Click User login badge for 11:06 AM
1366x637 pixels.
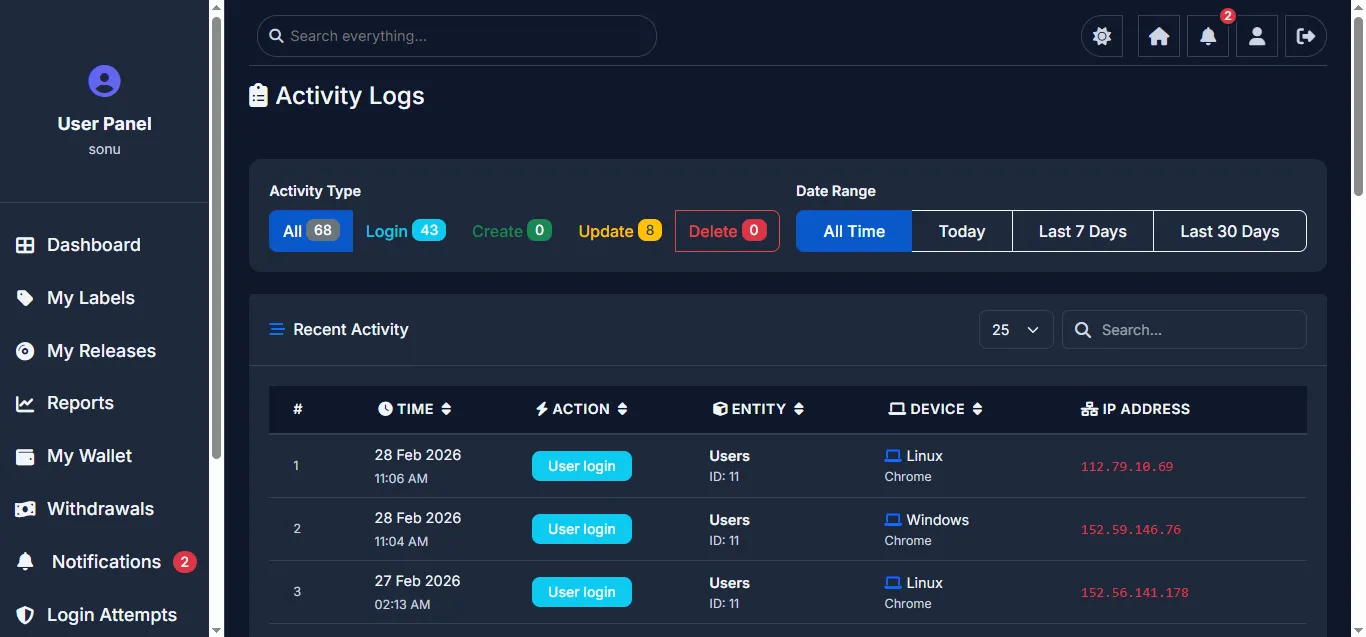click(582, 466)
